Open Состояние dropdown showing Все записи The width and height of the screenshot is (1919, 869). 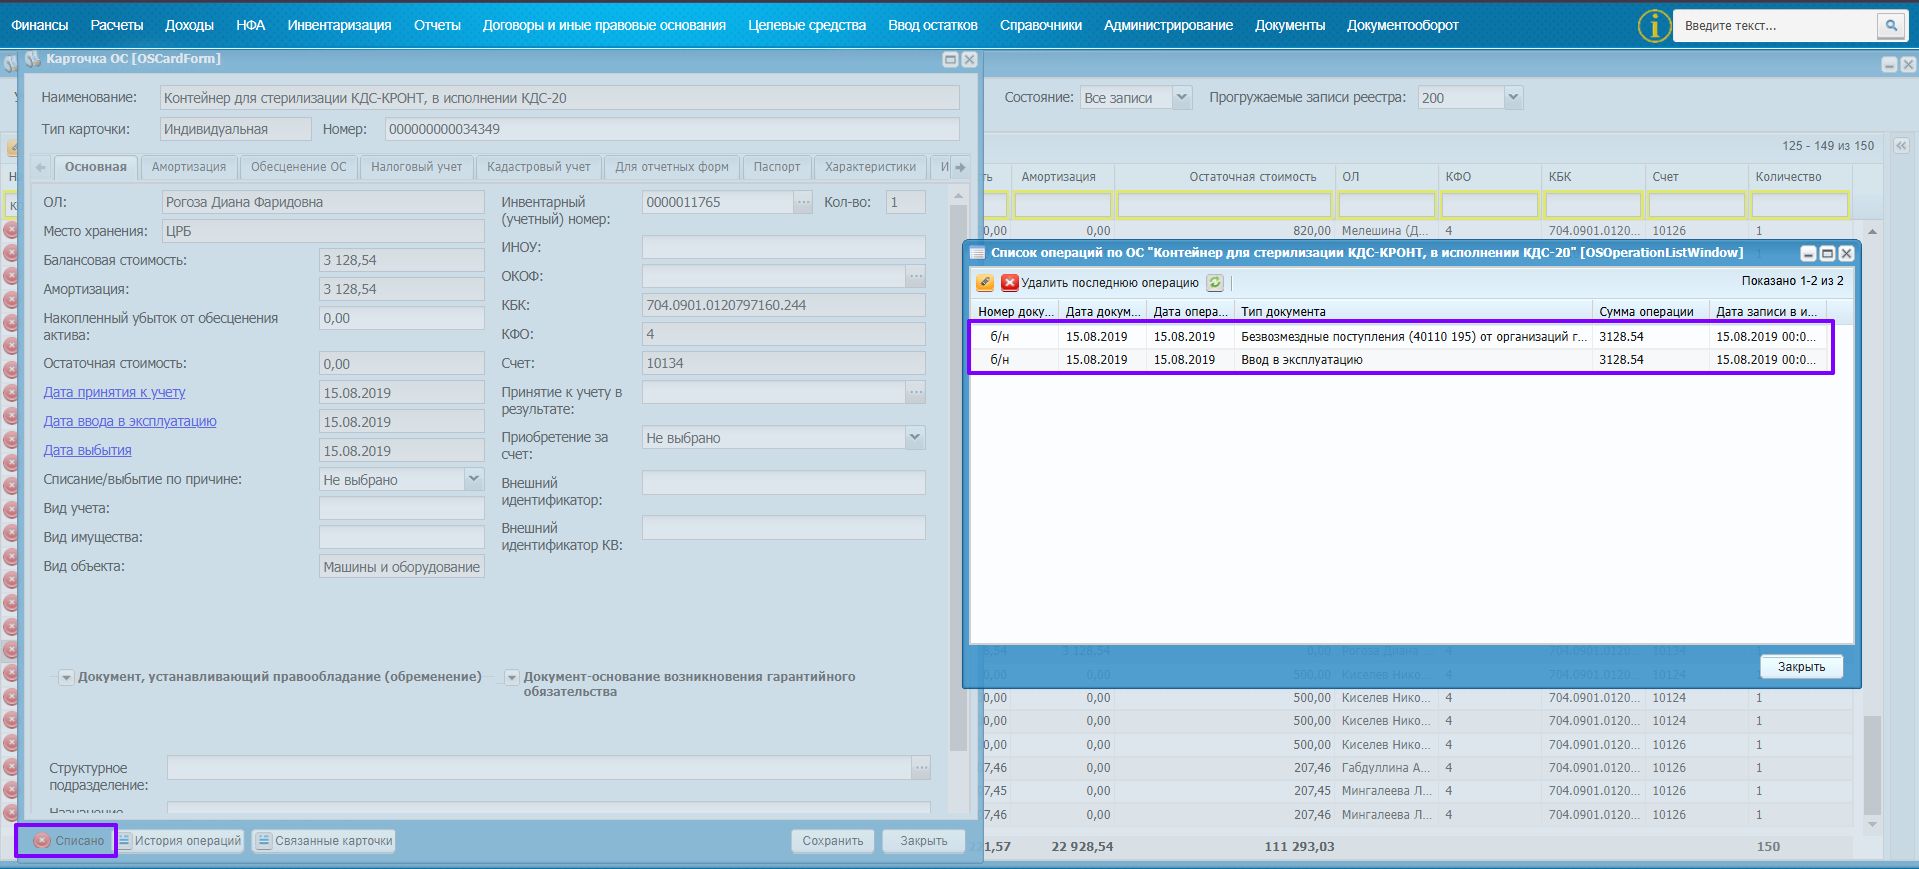(1181, 98)
